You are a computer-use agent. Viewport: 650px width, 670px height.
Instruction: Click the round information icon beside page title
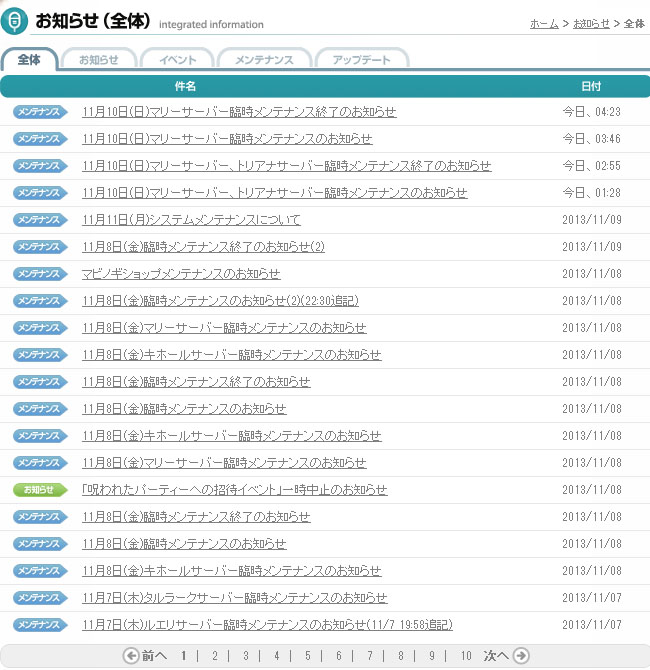click(14, 20)
